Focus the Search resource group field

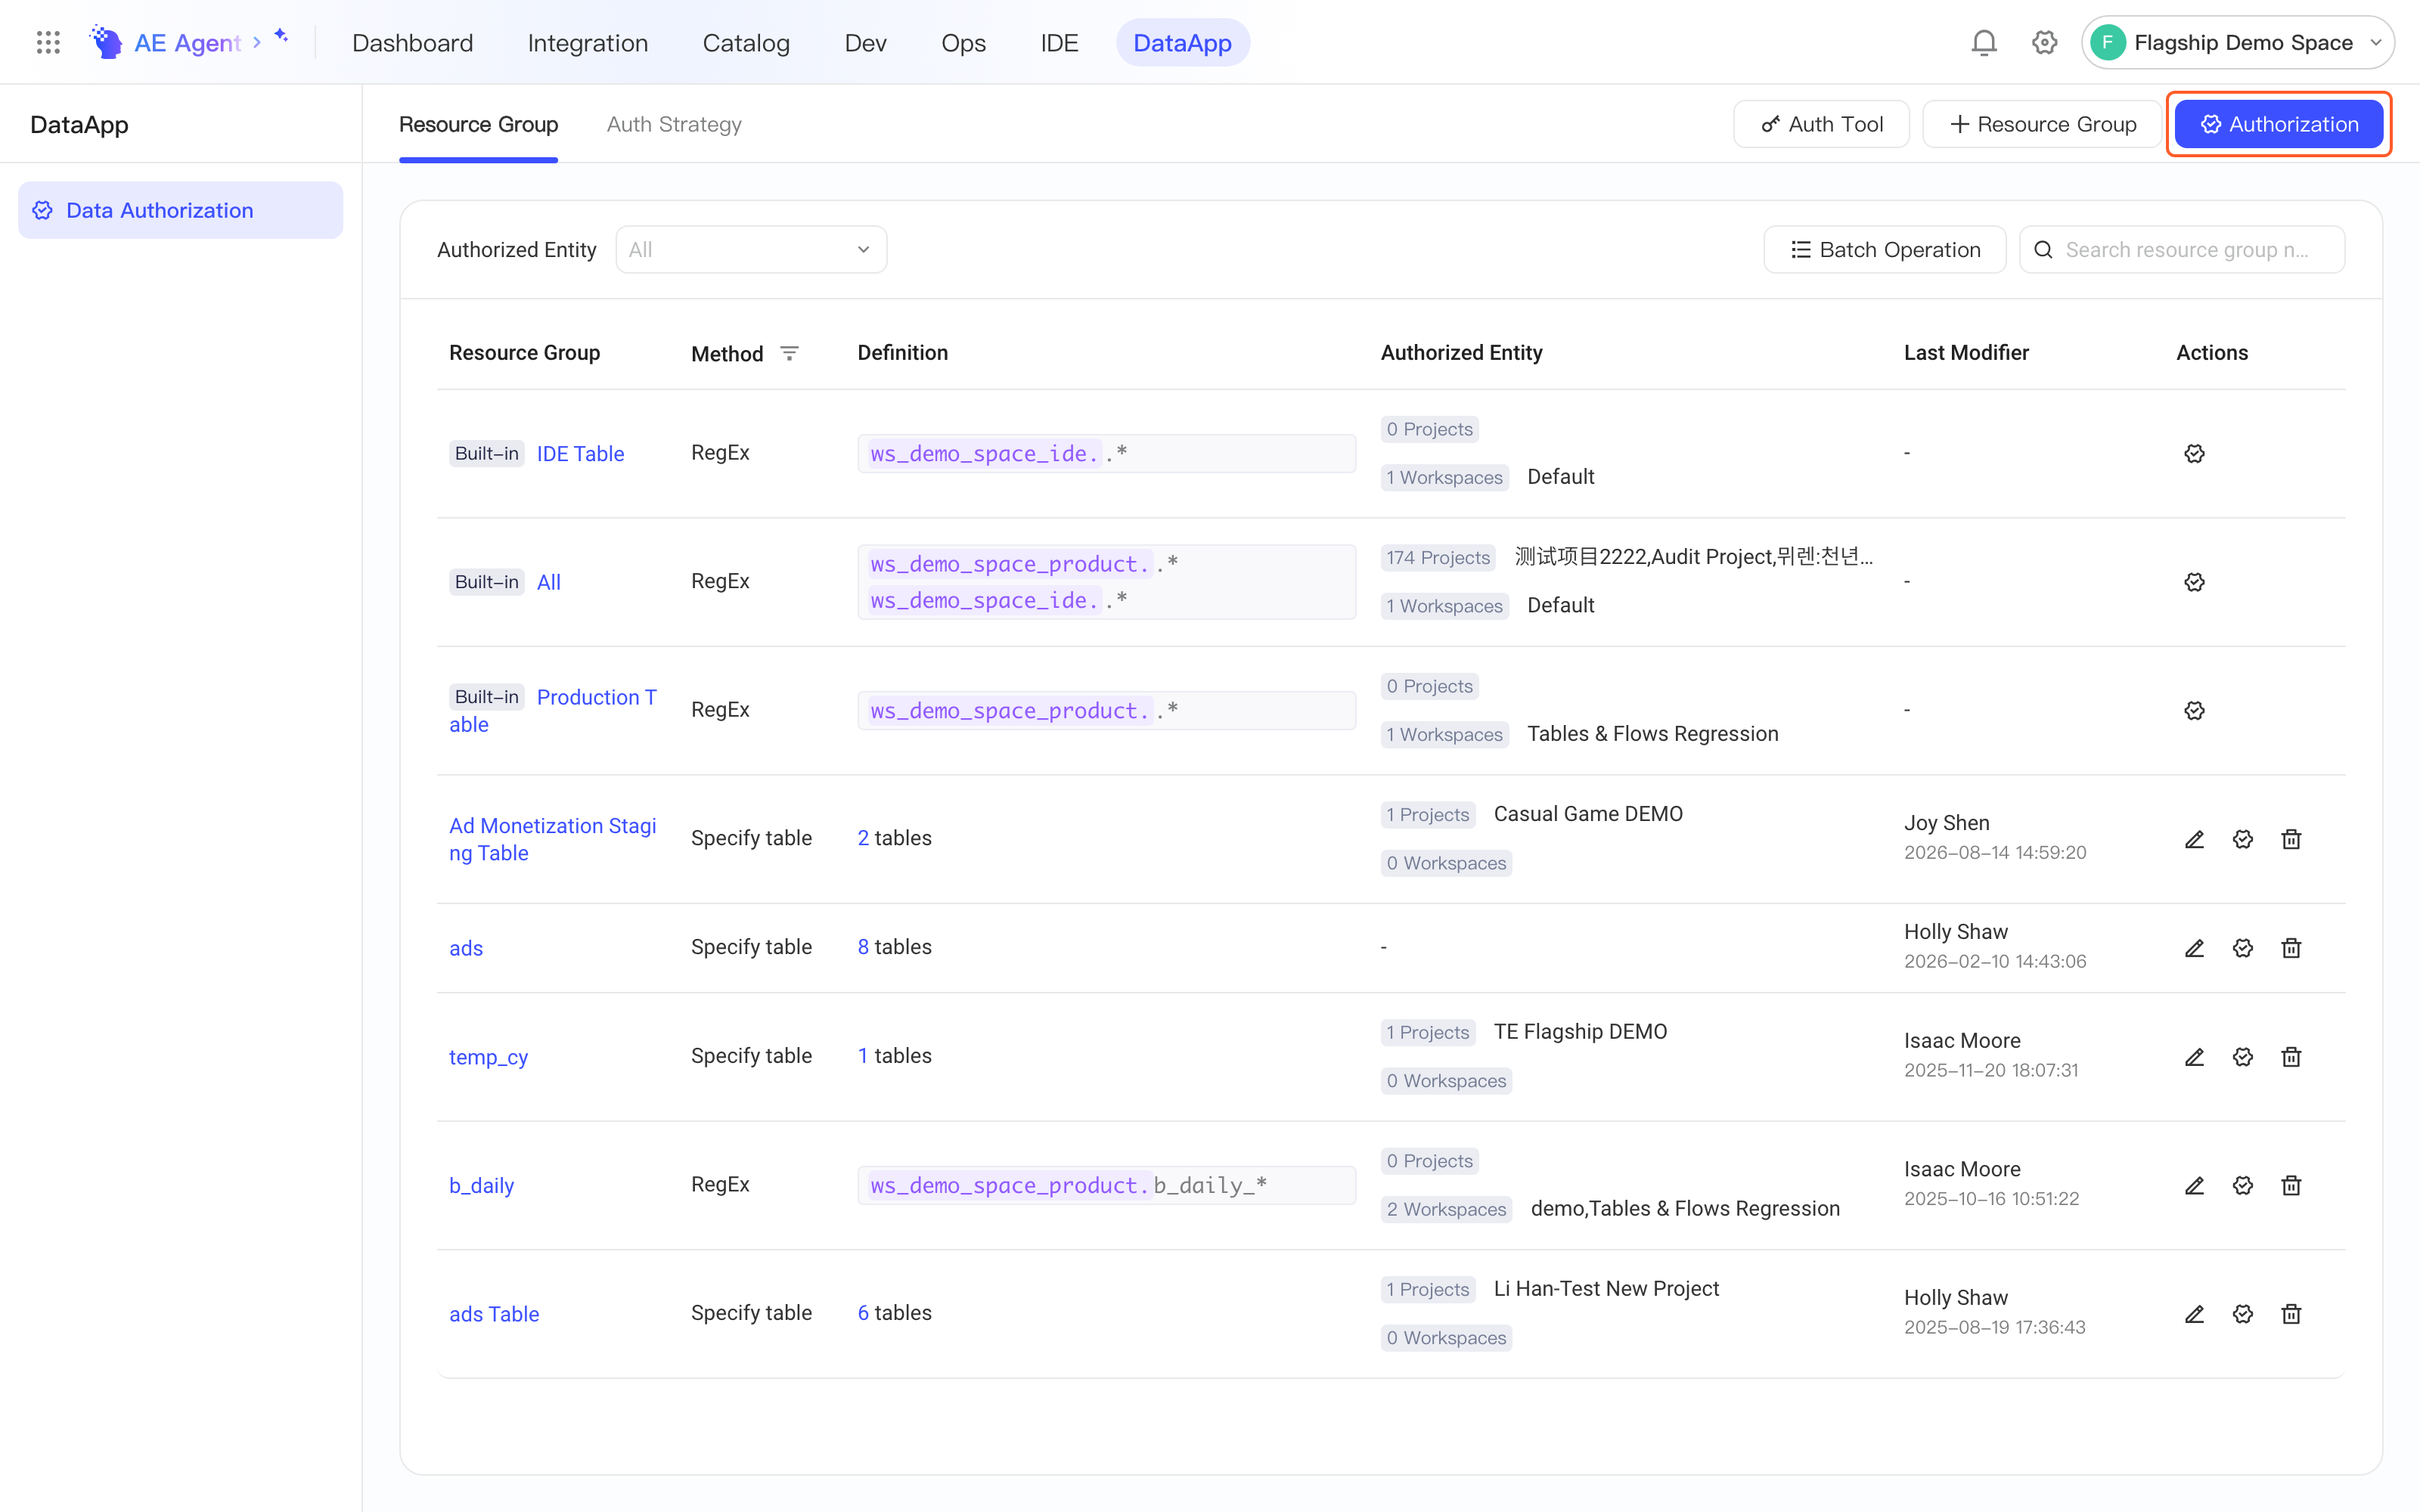[x=2182, y=249]
